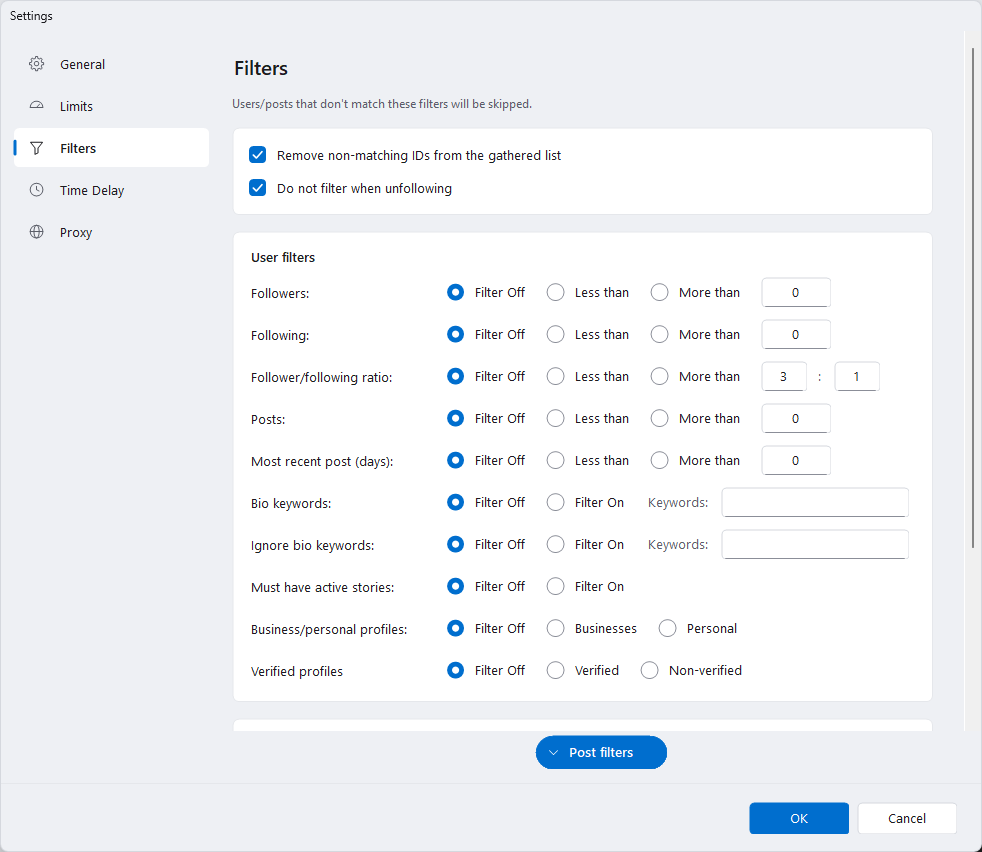Screen dimensions: 982x852
Task: Click the Posts value field
Action: click(x=795, y=418)
